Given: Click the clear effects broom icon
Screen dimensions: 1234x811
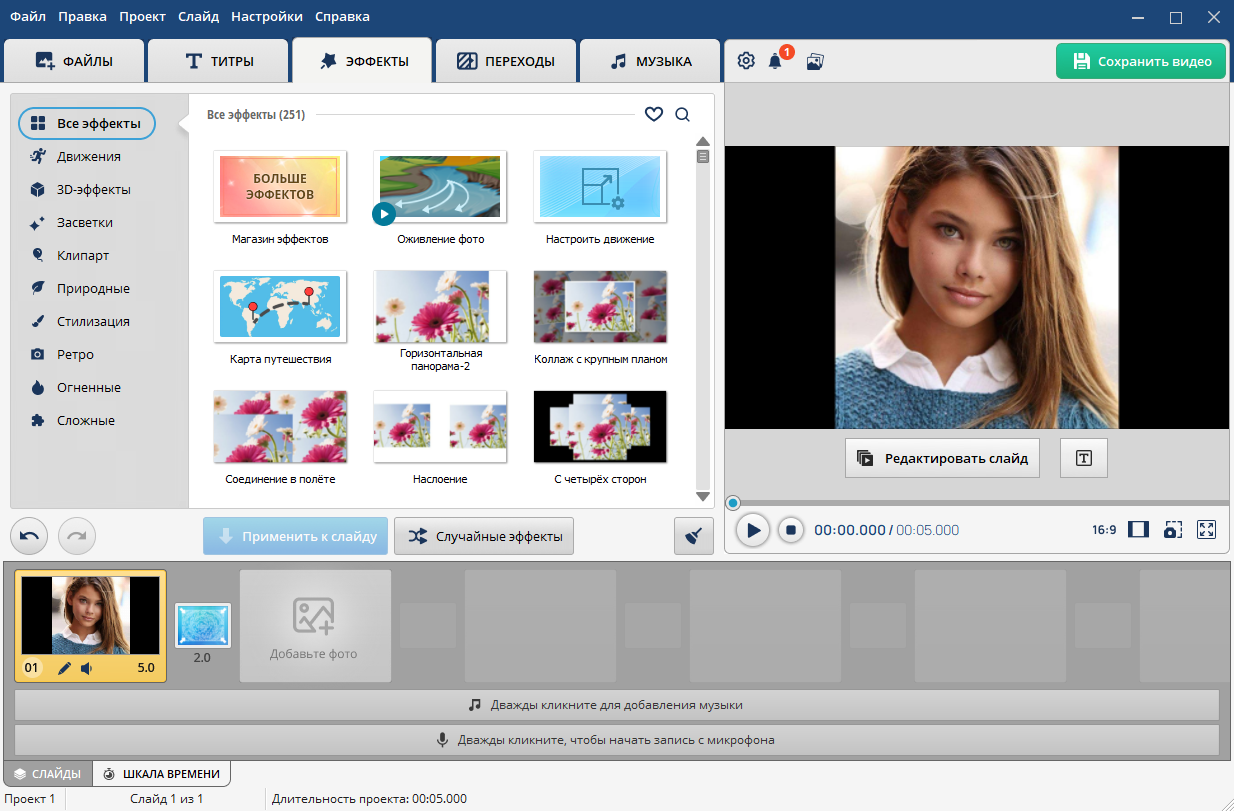Looking at the screenshot, I should pyautogui.click(x=693, y=536).
